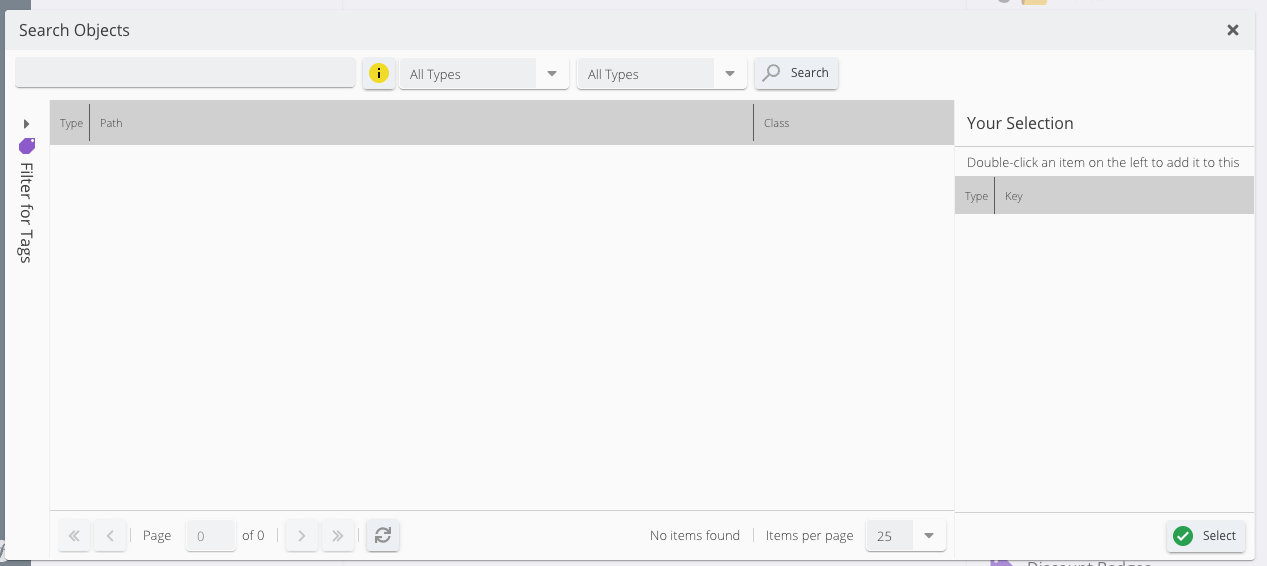This screenshot has width=1267, height=566.
Task: Focus the search query text field
Action: tap(185, 73)
